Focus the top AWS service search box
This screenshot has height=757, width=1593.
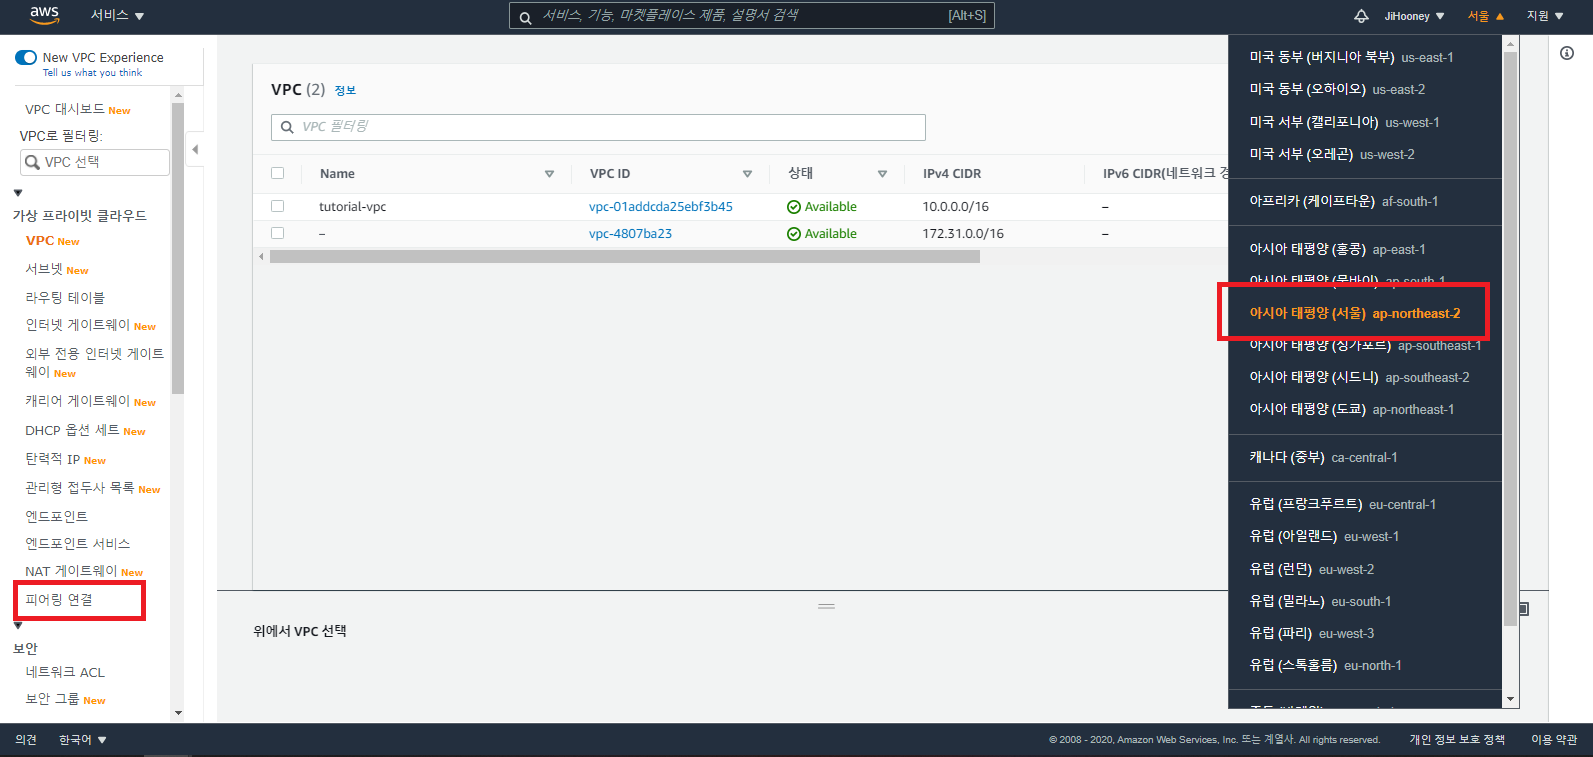[752, 16]
